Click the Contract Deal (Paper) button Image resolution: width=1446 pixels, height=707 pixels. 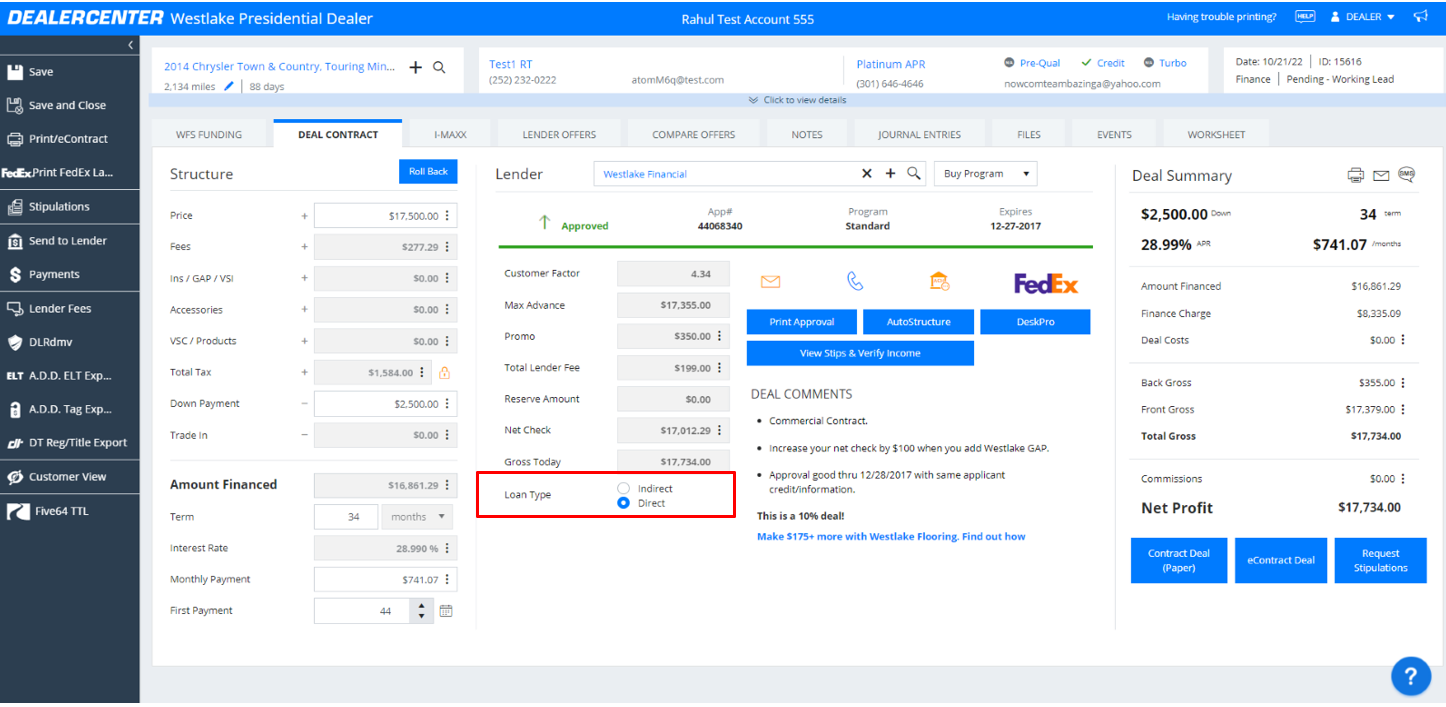pos(1179,560)
